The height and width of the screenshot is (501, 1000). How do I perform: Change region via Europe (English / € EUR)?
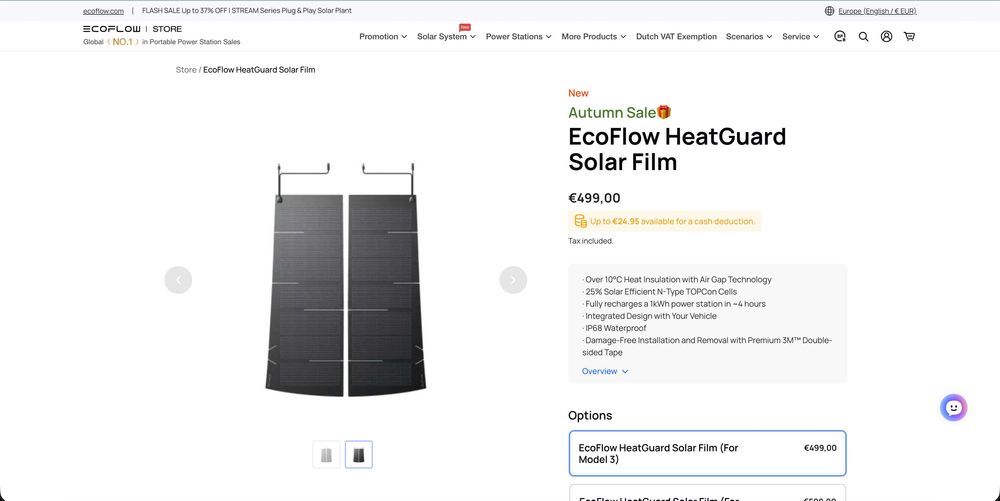[x=877, y=11]
